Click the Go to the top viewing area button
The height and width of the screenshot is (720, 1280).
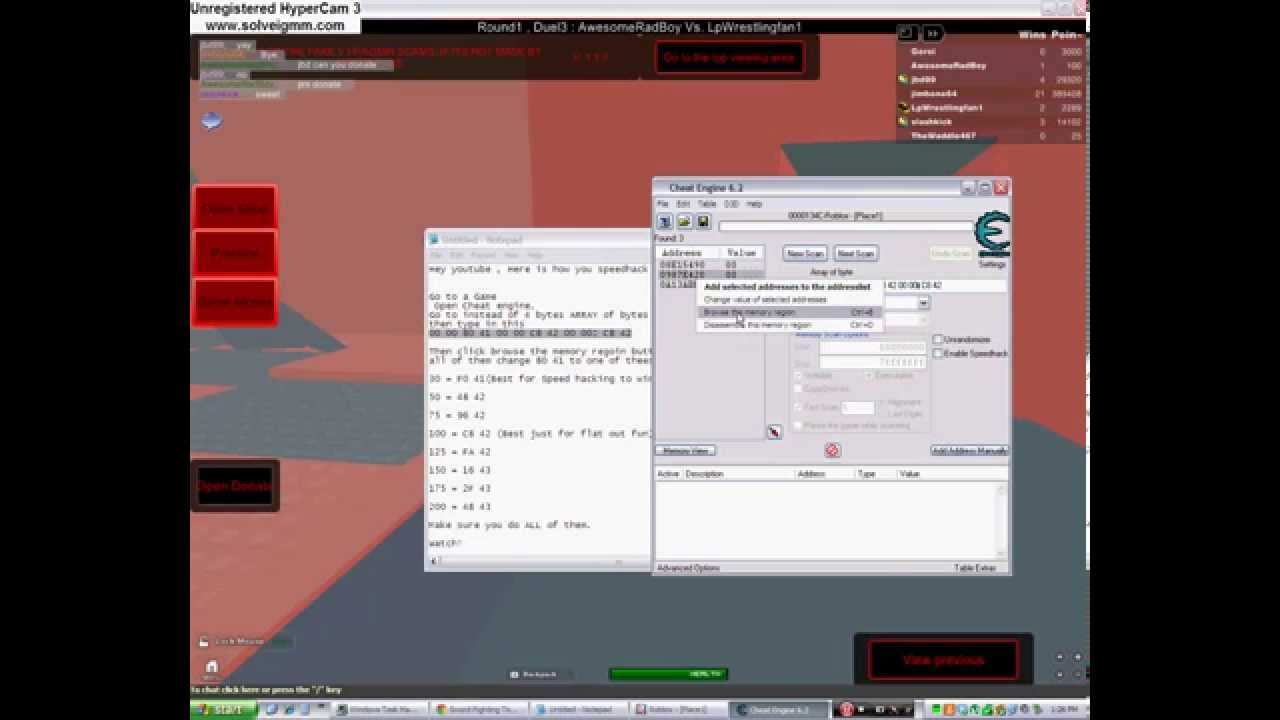[x=729, y=58]
